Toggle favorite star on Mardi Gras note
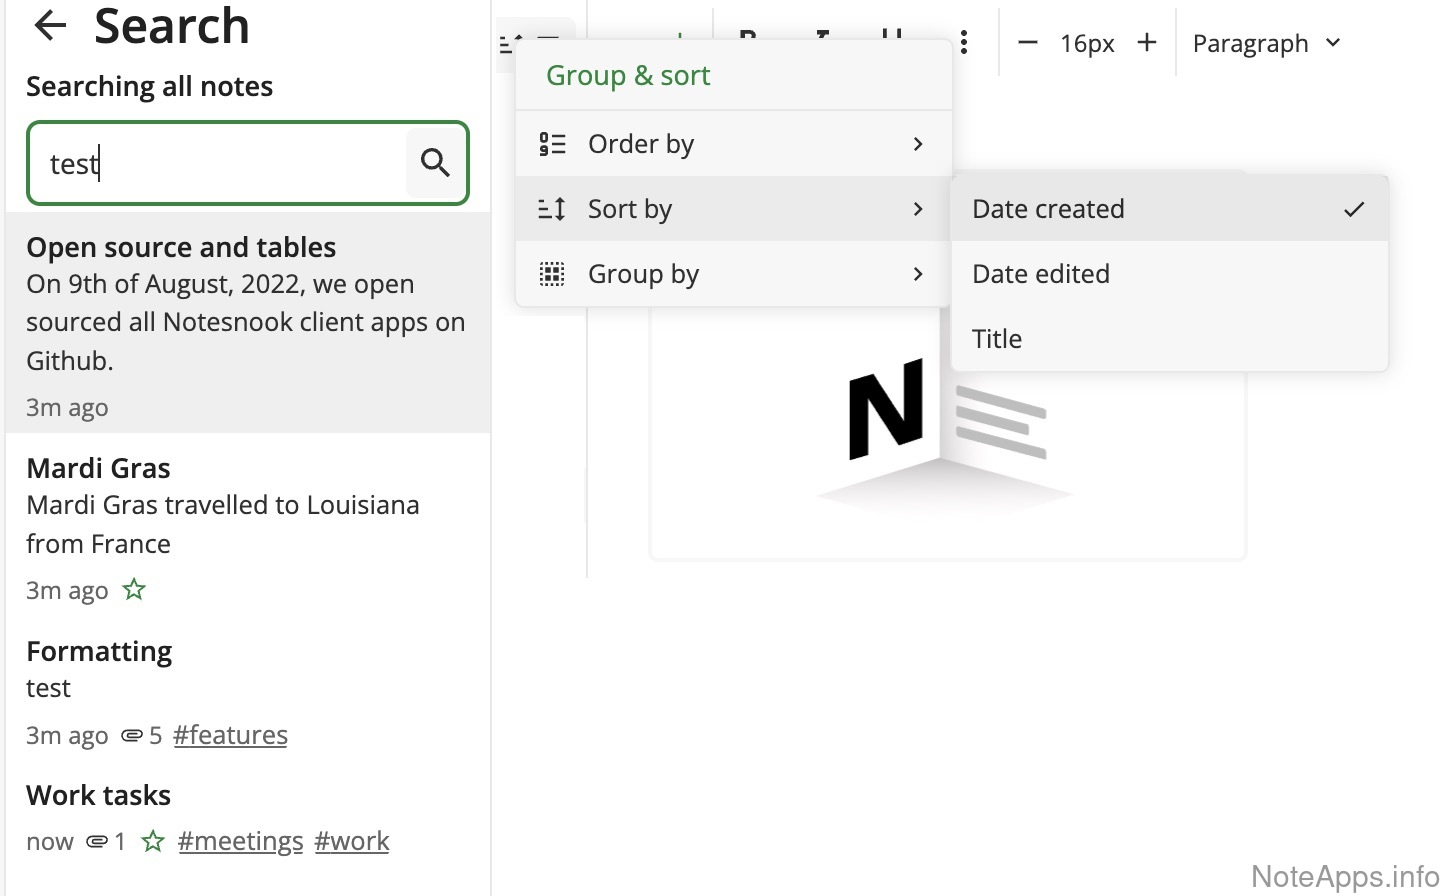This screenshot has width=1442, height=896. pyautogui.click(x=134, y=590)
